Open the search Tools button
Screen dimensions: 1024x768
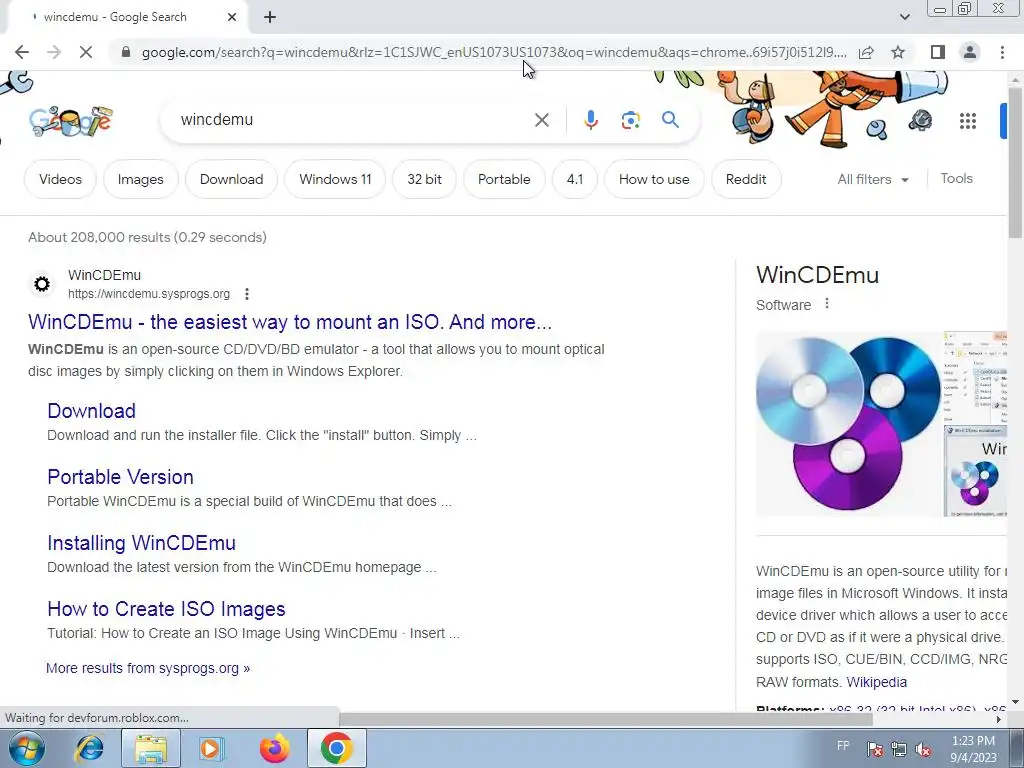[956, 178]
